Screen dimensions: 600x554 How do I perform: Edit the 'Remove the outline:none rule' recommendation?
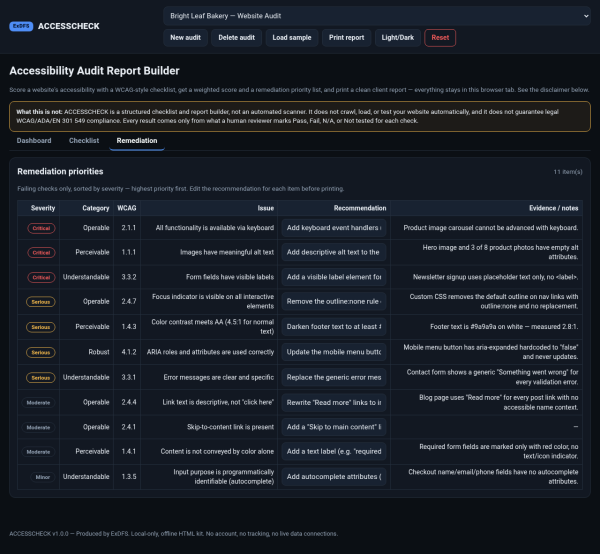[334, 301]
